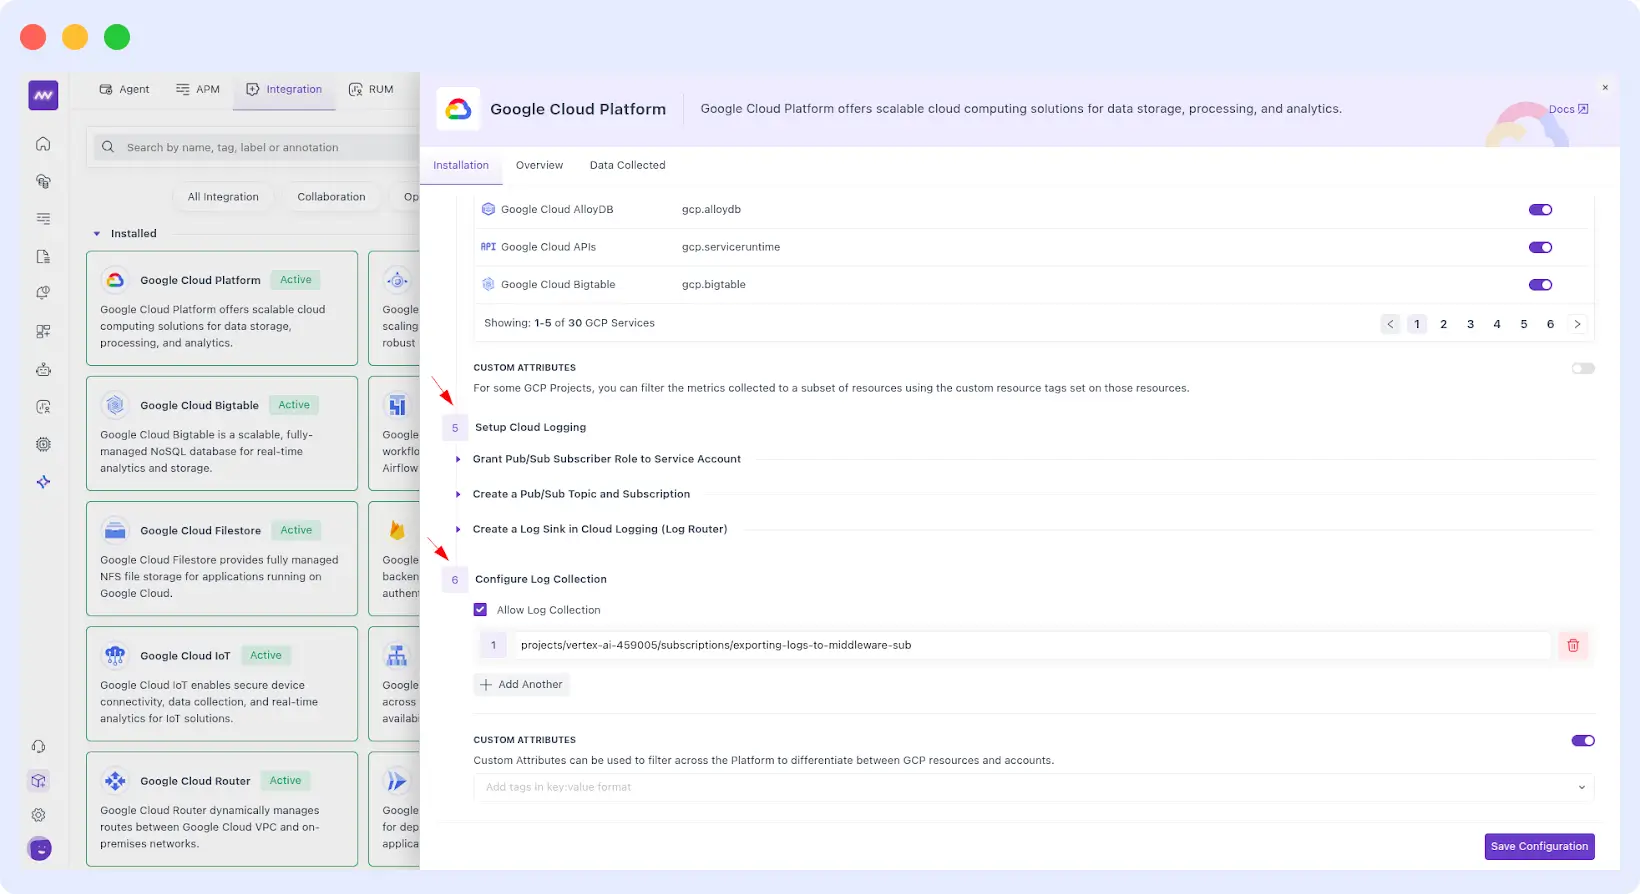Image resolution: width=1640 pixels, height=894 pixels.
Task: Click the Google Cloud logo in the panel header
Action: point(458,109)
